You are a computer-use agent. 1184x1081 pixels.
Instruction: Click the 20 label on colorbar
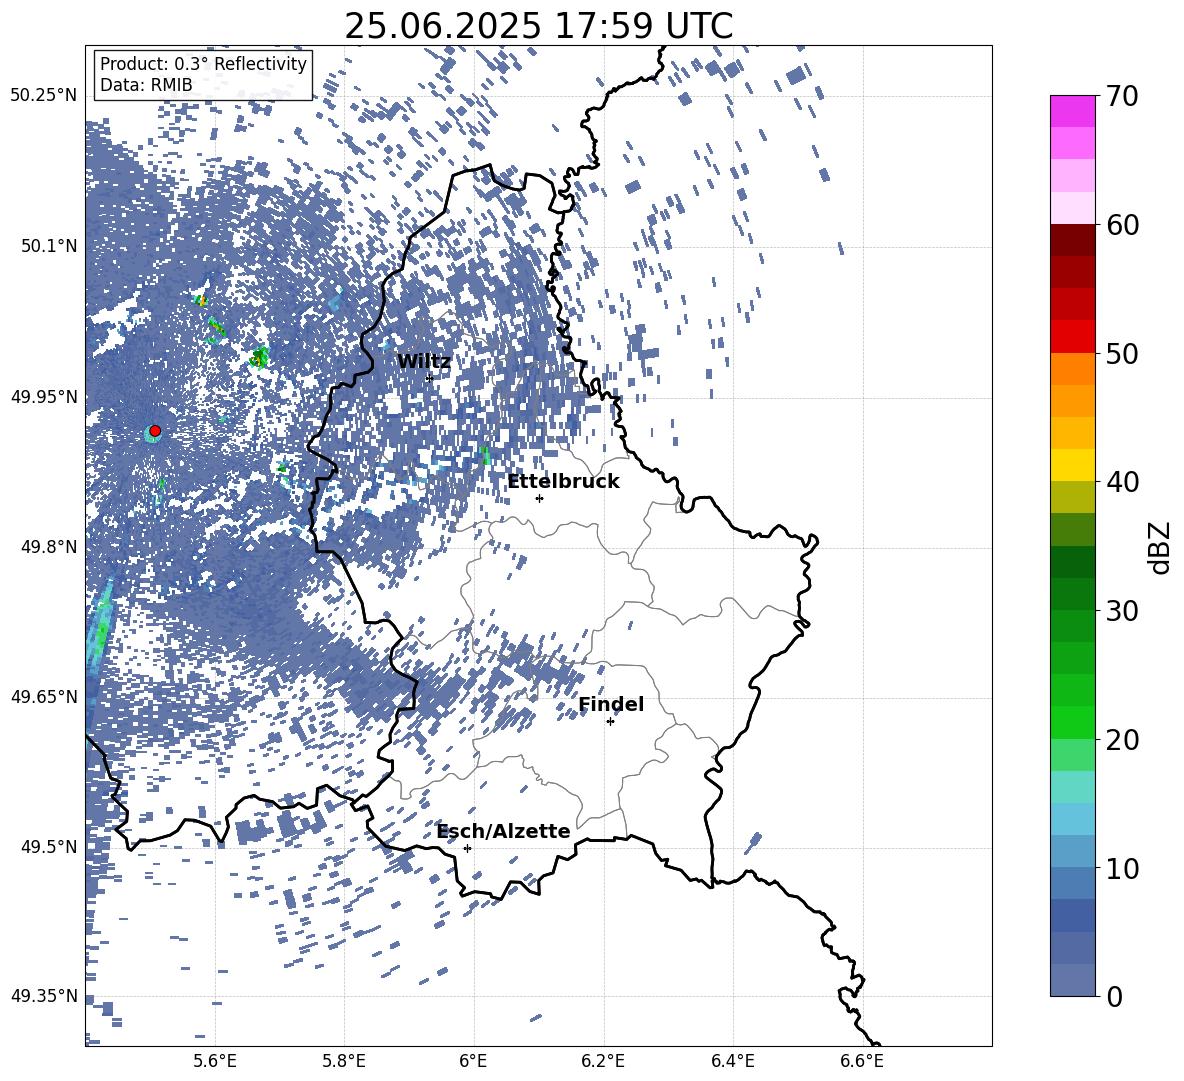[1121, 740]
